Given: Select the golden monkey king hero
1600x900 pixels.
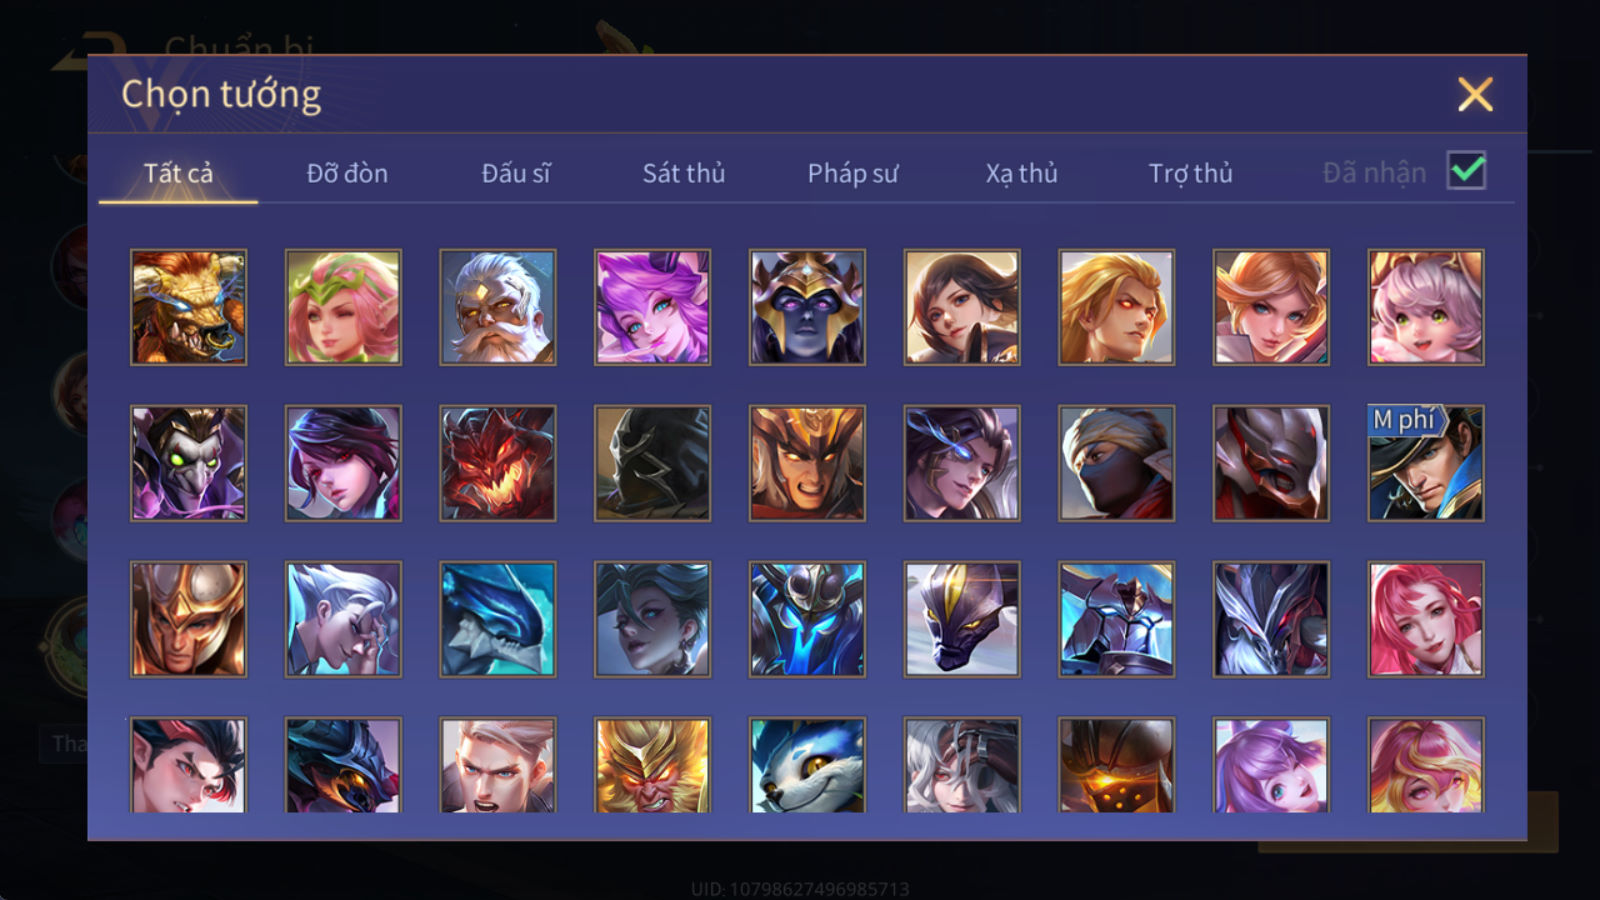Looking at the screenshot, I should point(652,765).
